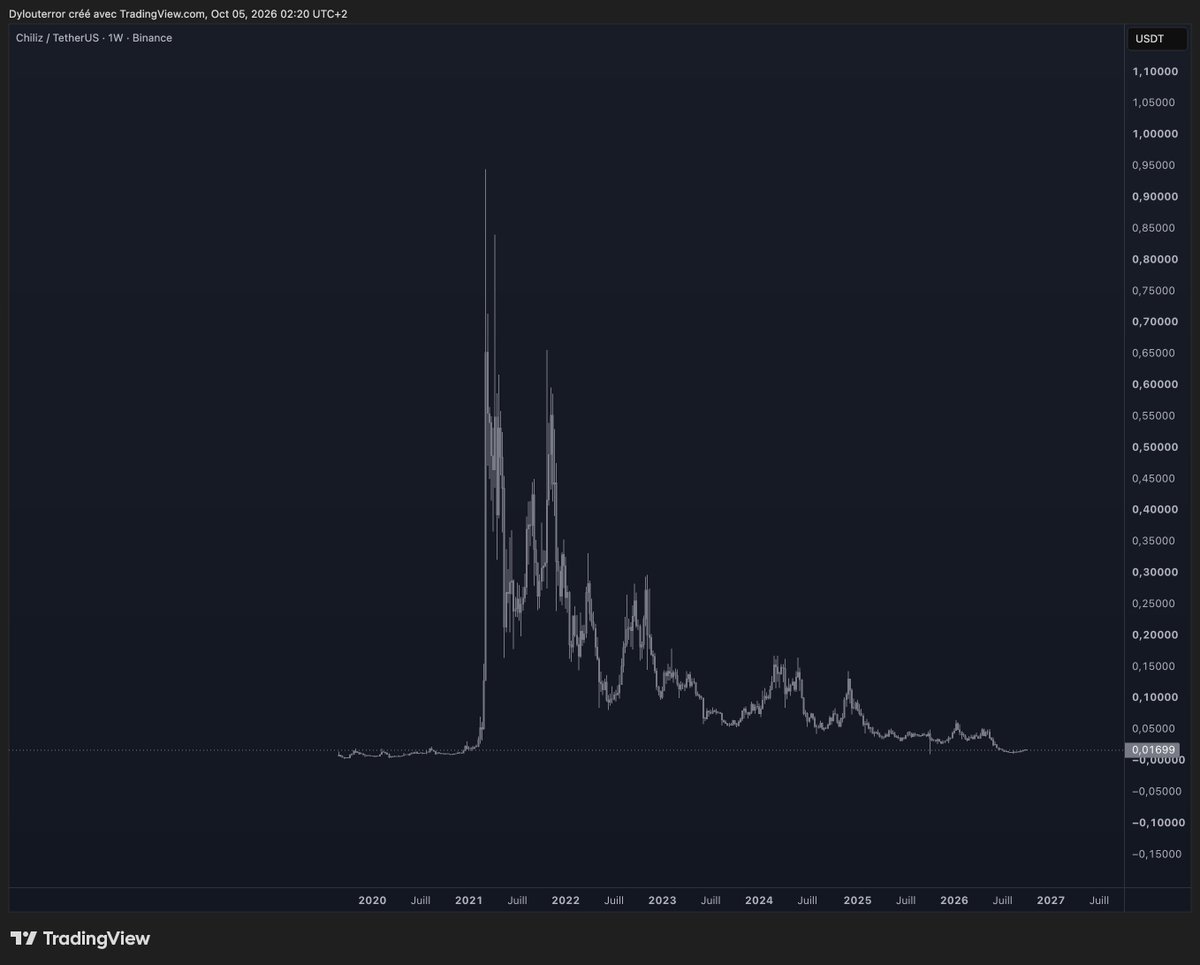Click the 1,00000 price axis label
Image resolution: width=1200 pixels, height=965 pixels.
[1154, 134]
